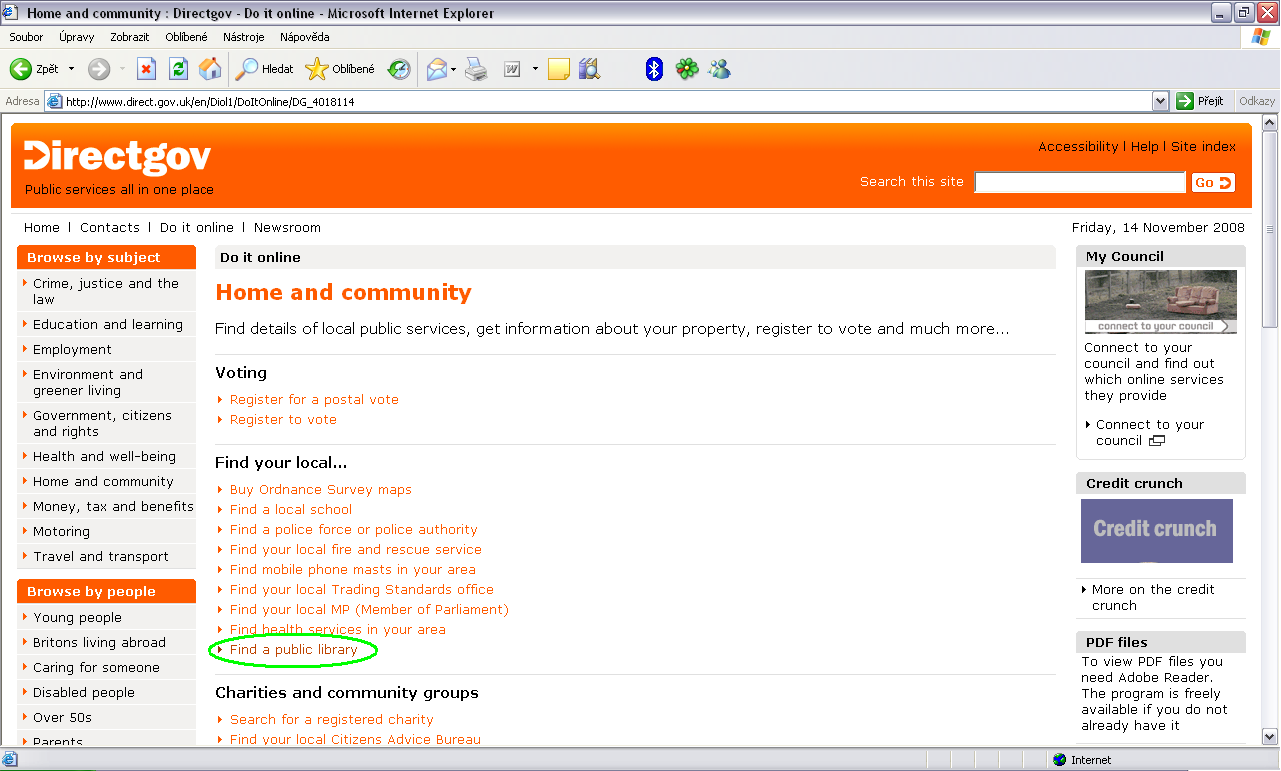Click the My Council sofa thumbnail
This screenshot has height=771, width=1281.
coord(1161,302)
